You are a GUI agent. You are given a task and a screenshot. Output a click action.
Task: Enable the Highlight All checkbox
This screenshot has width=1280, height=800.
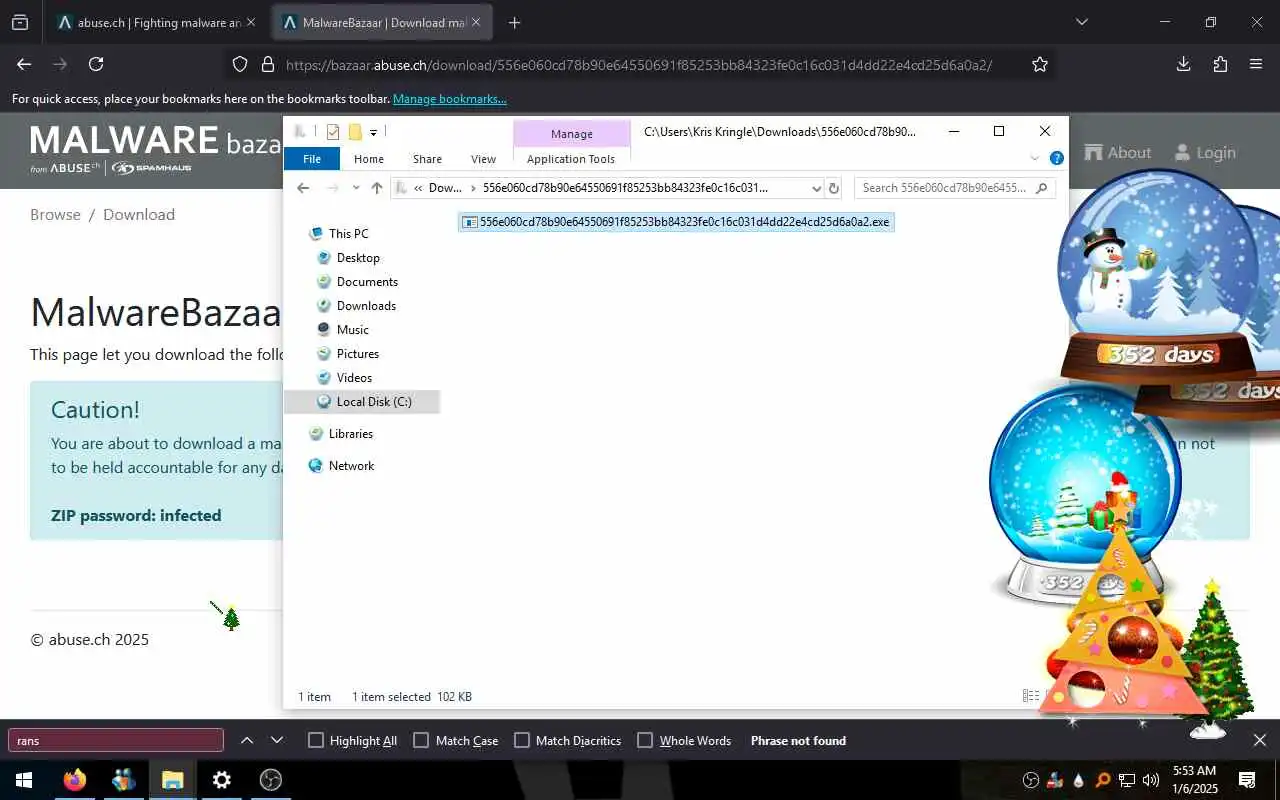click(x=316, y=740)
